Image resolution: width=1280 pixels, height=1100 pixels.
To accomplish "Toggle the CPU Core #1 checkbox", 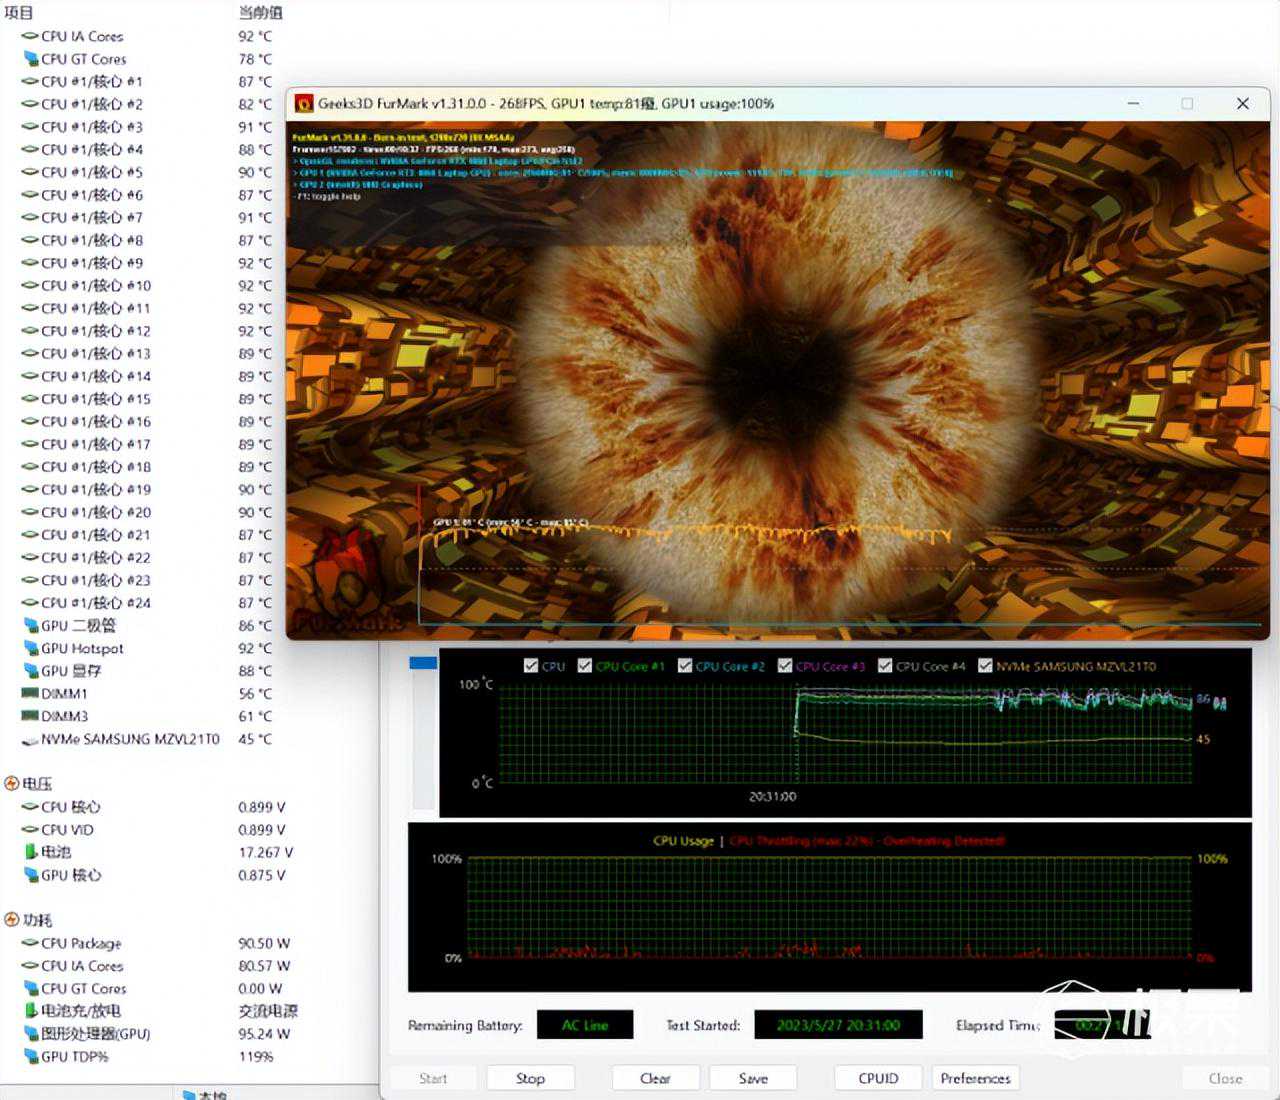I will [x=585, y=666].
